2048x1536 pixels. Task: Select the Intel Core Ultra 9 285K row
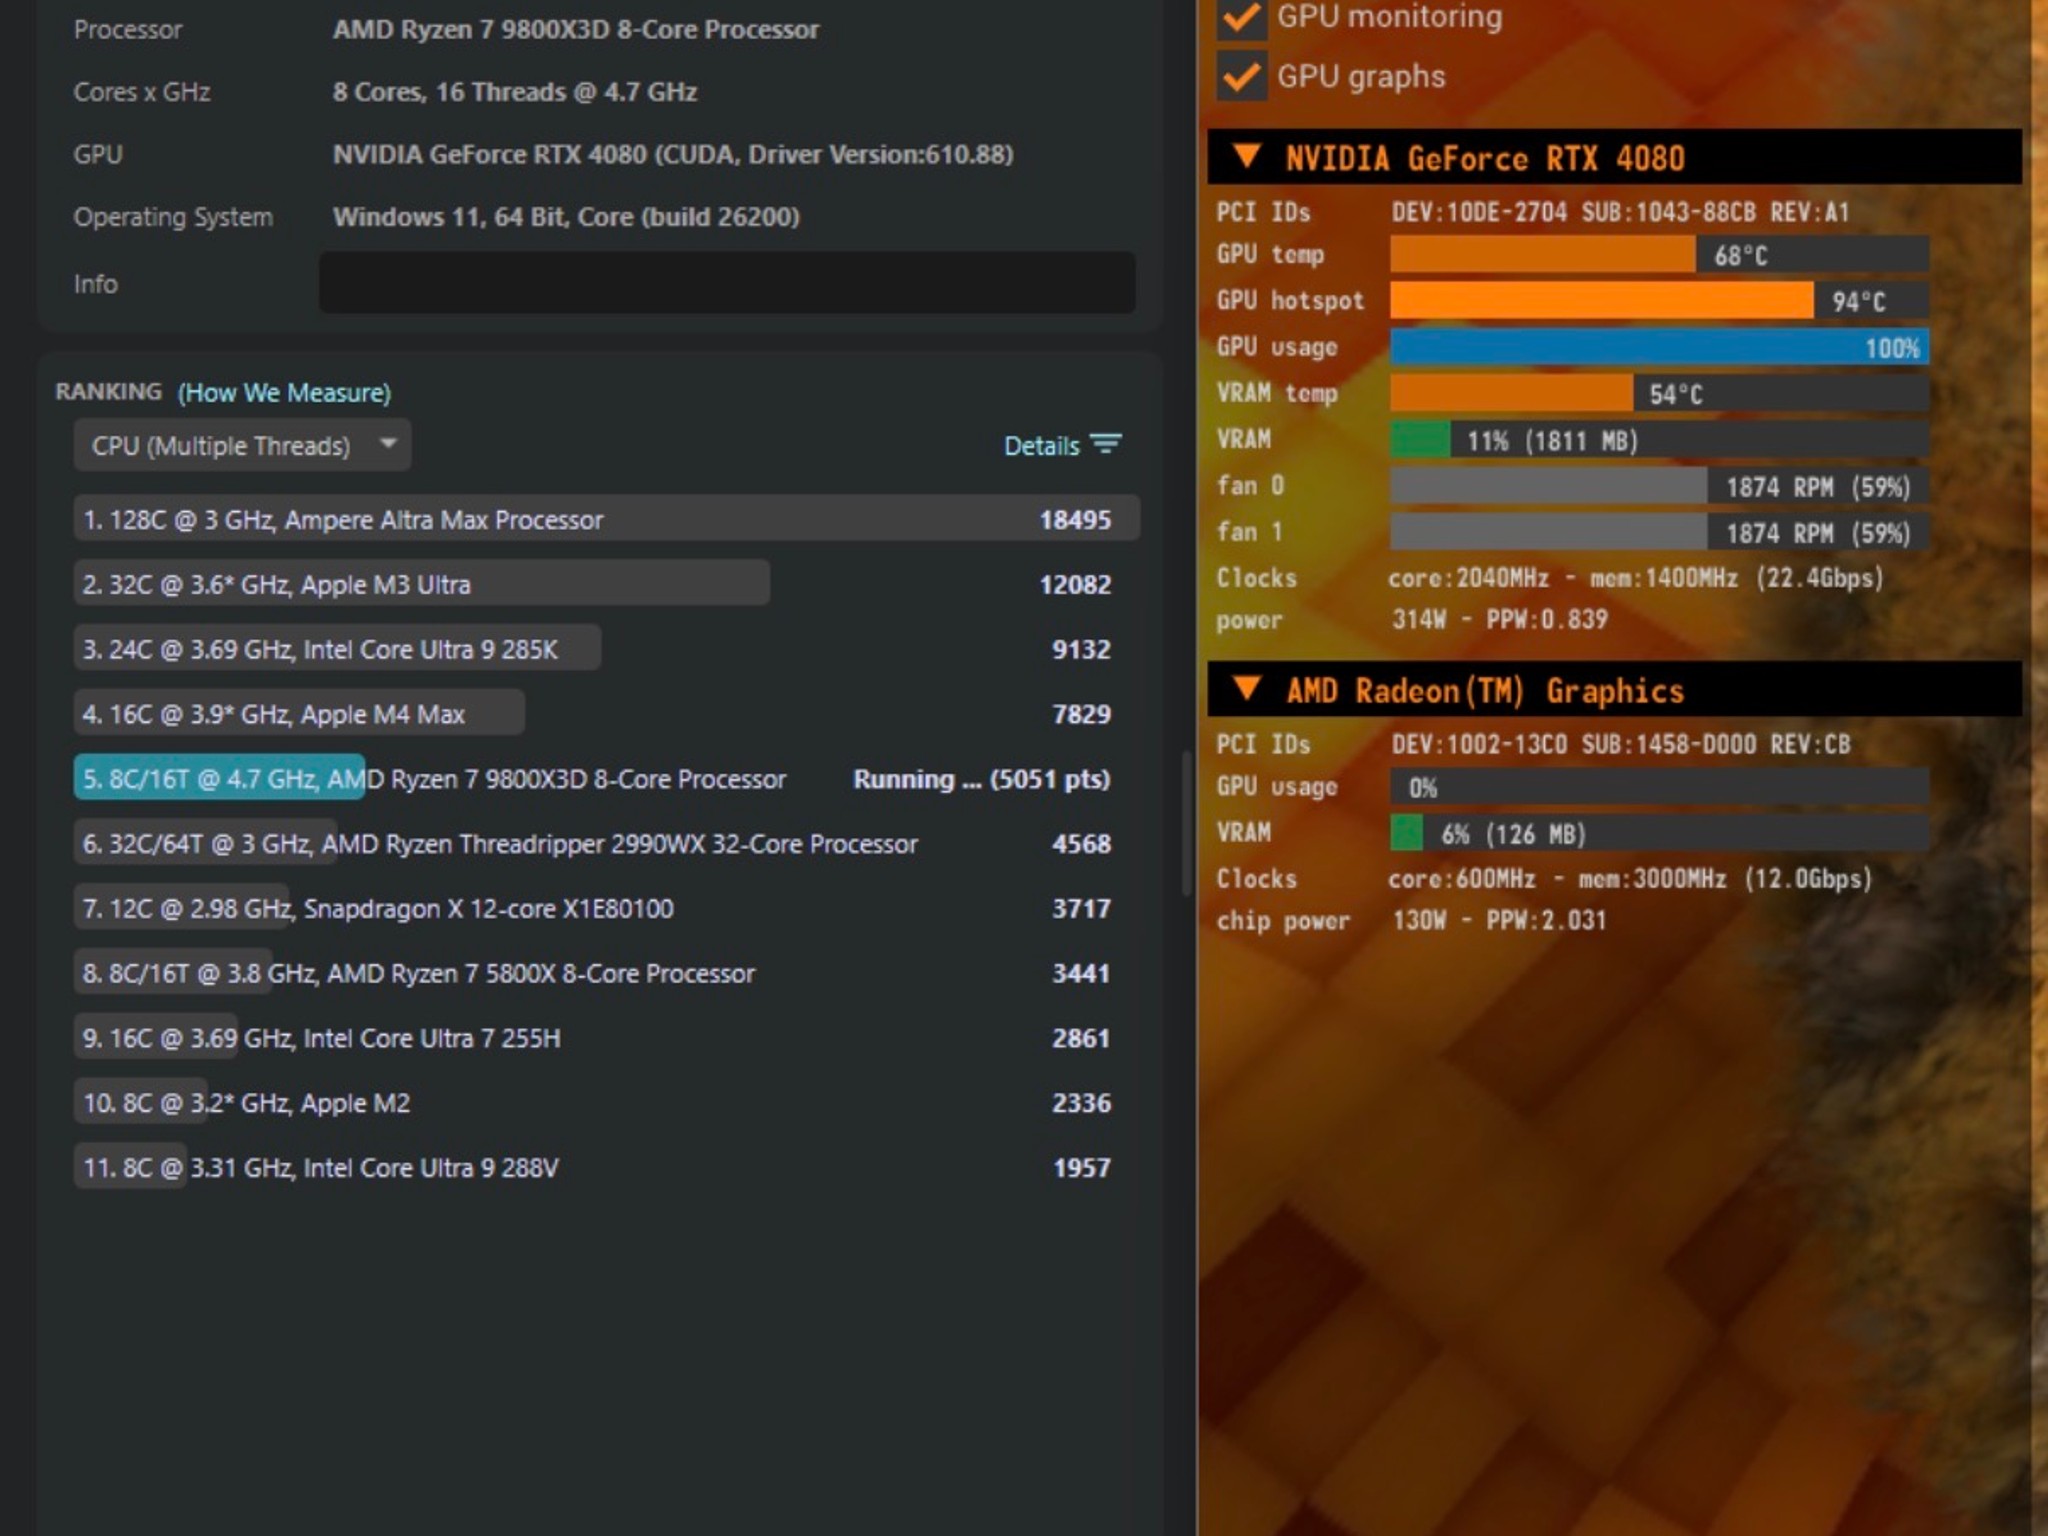[x=607, y=649]
